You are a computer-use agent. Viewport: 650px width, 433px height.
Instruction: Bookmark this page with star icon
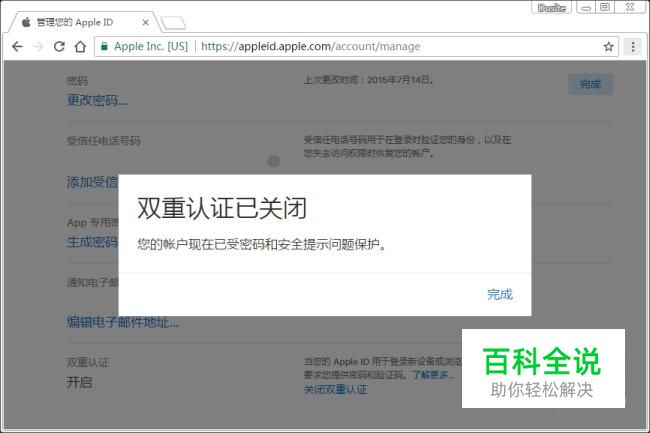pyautogui.click(x=608, y=46)
